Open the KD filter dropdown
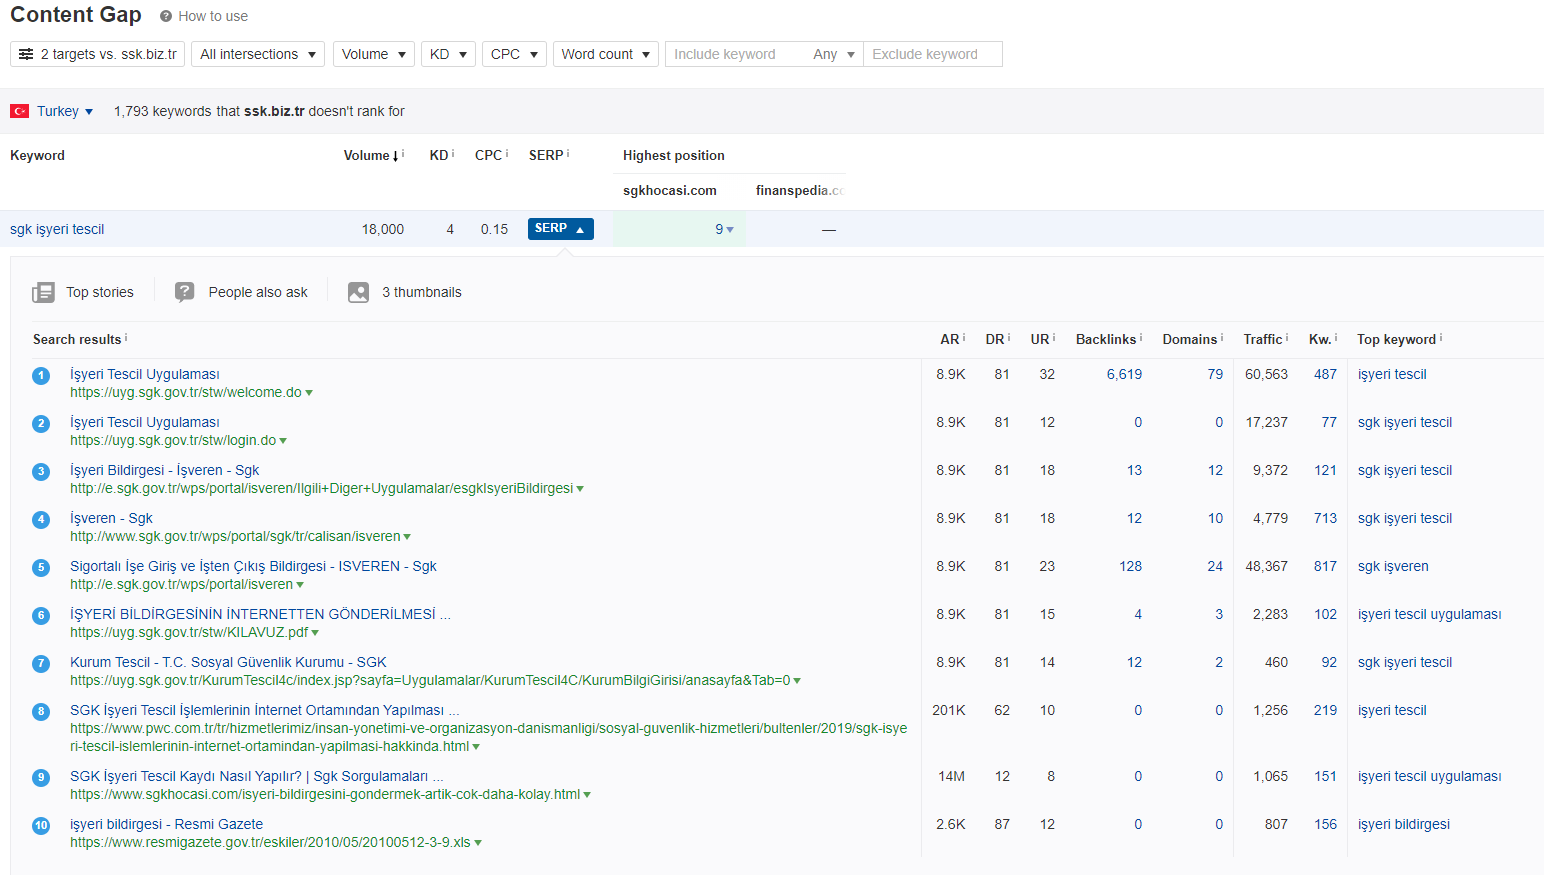The width and height of the screenshot is (1544, 875). 448,54
